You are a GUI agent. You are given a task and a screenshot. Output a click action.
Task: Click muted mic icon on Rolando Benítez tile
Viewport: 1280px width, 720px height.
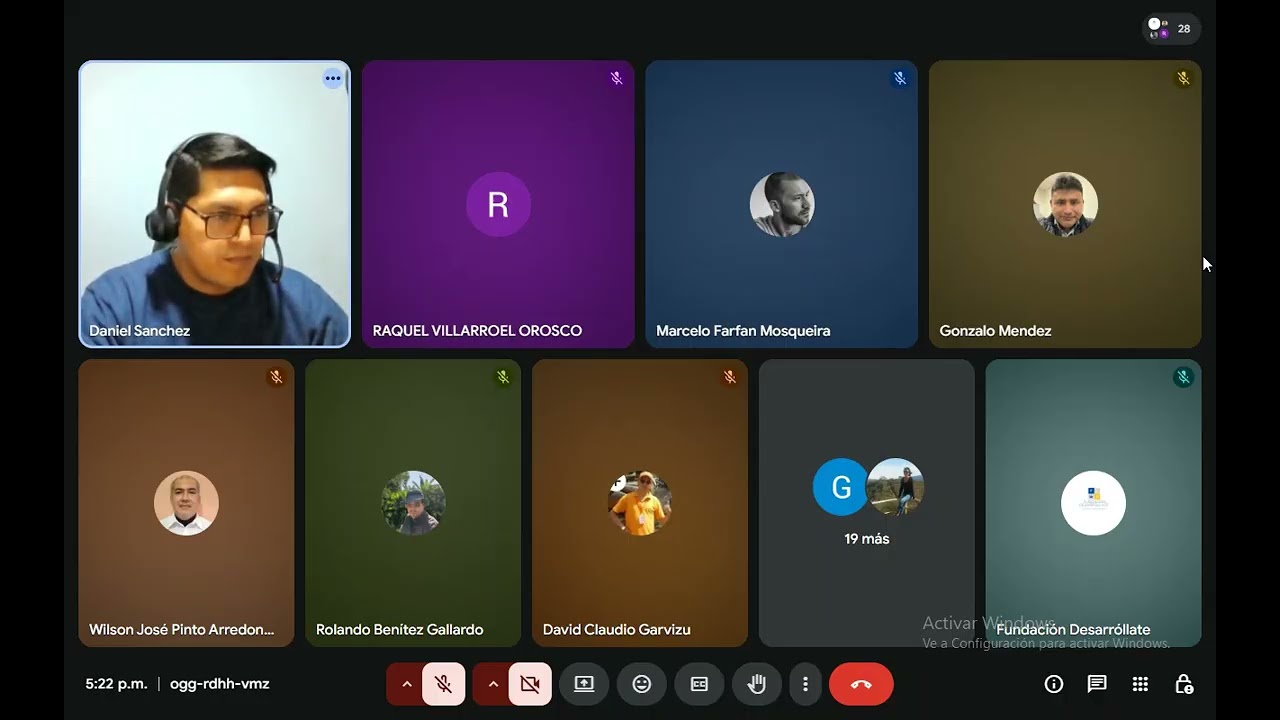pos(503,377)
